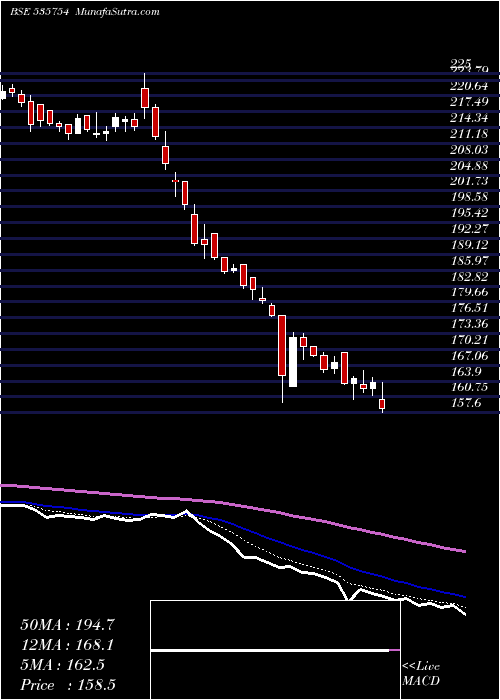Select the 167.06 price level label

pyautogui.click(x=469, y=356)
